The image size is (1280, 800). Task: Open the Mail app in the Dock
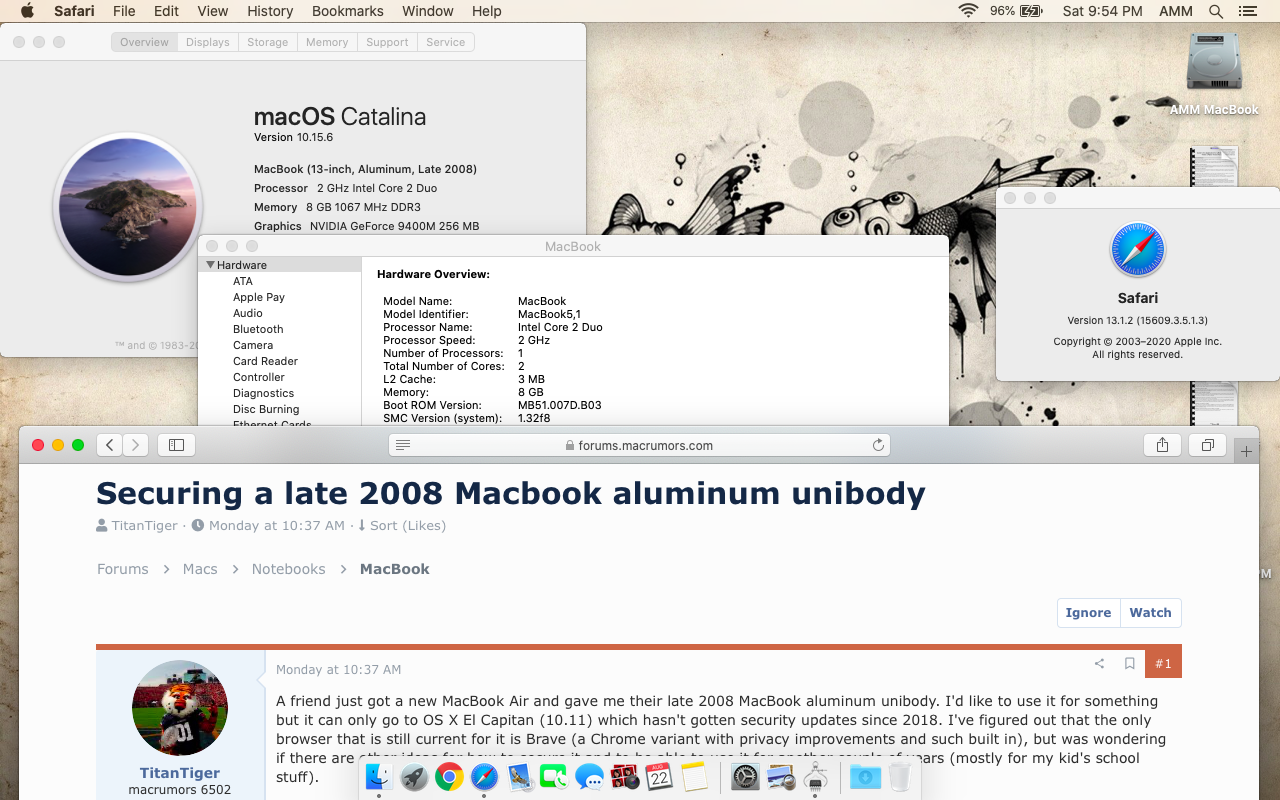[519, 776]
